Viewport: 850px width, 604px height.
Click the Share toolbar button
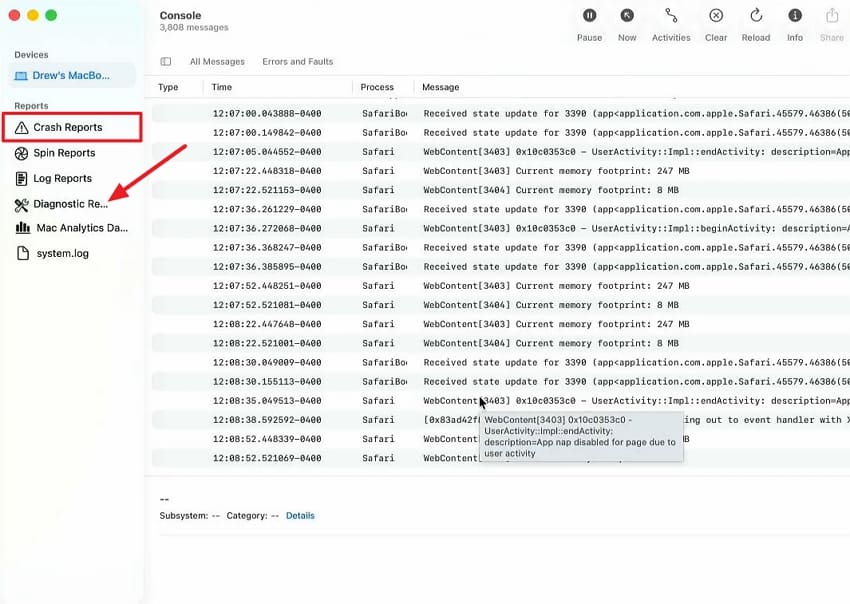point(832,24)
